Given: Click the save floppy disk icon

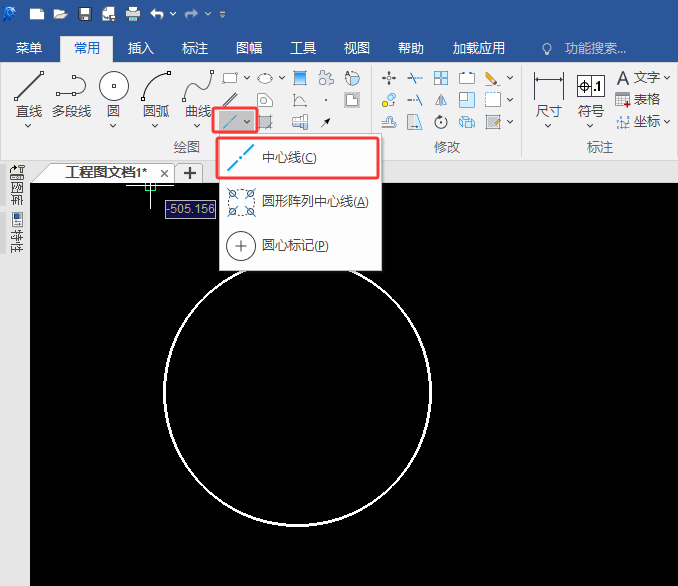Looking at the screenshot, I should point(85,14).
